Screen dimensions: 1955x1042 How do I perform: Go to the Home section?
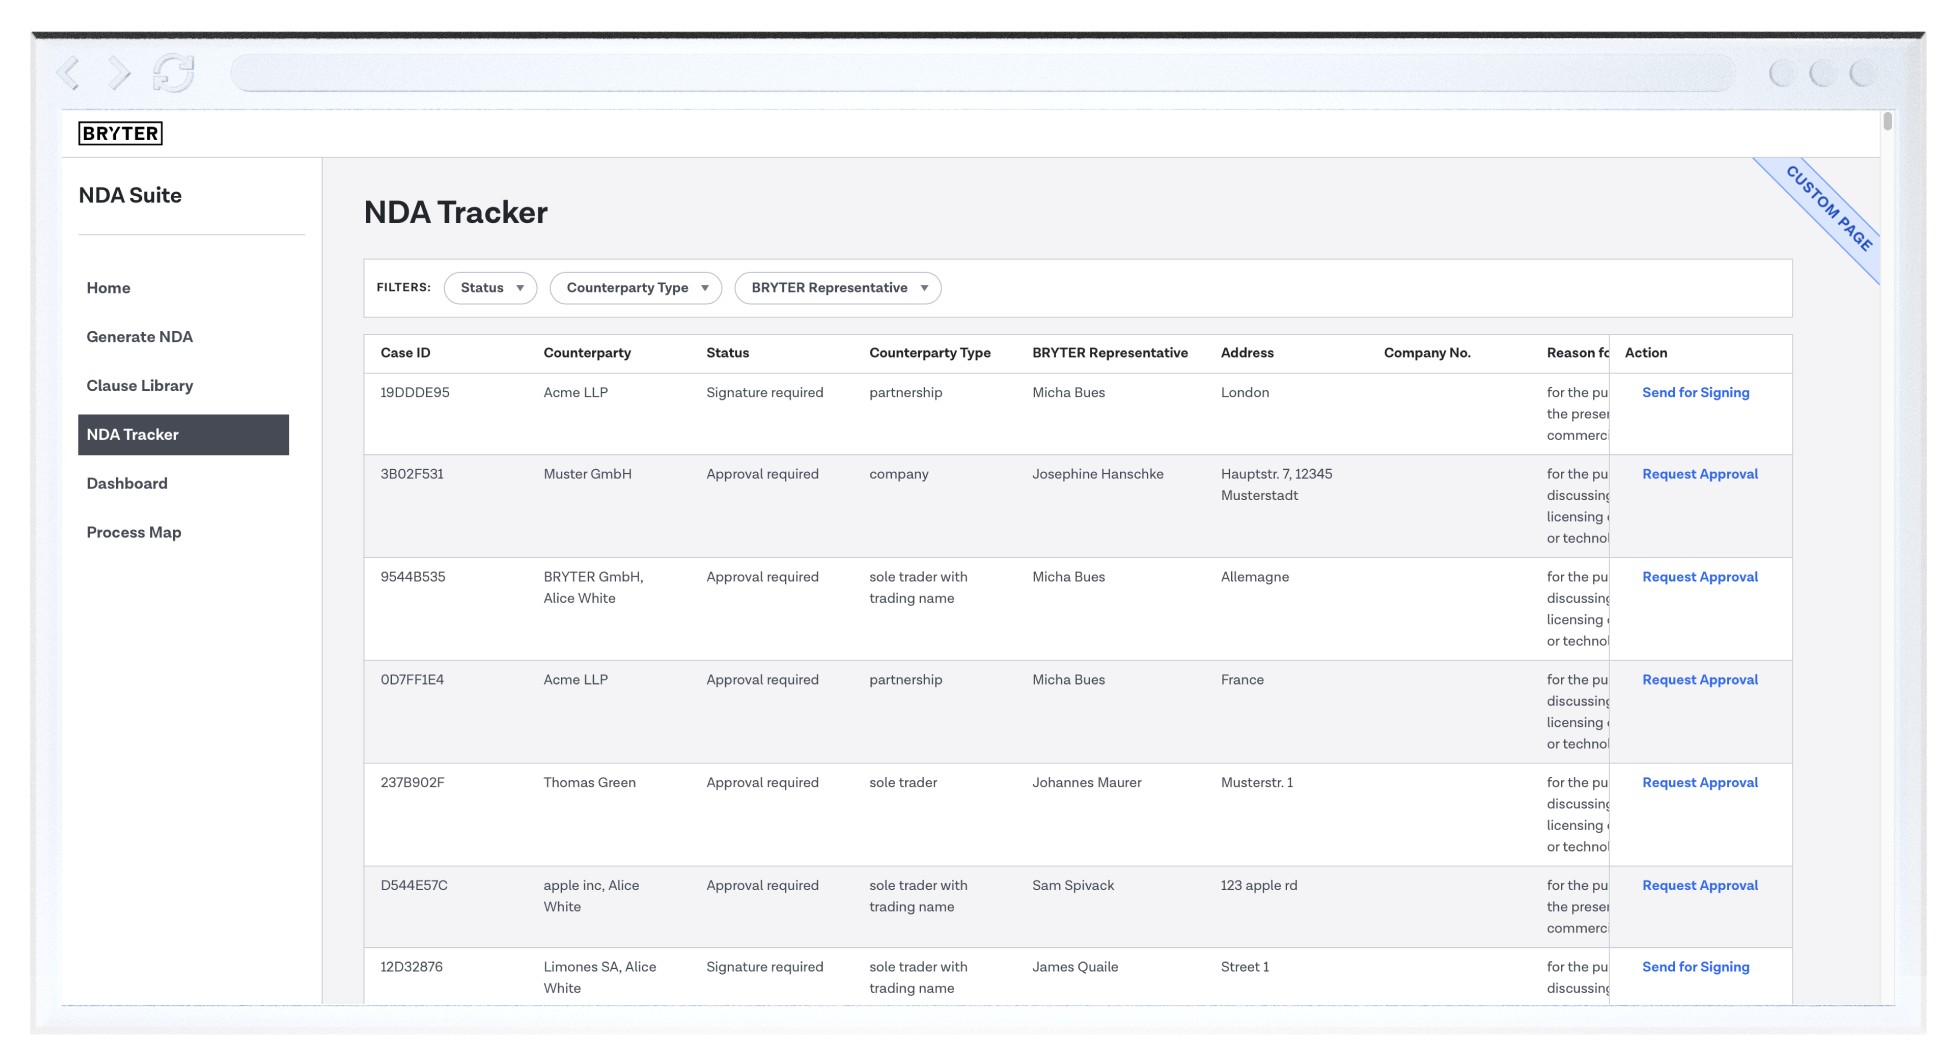tap(108, 288)
